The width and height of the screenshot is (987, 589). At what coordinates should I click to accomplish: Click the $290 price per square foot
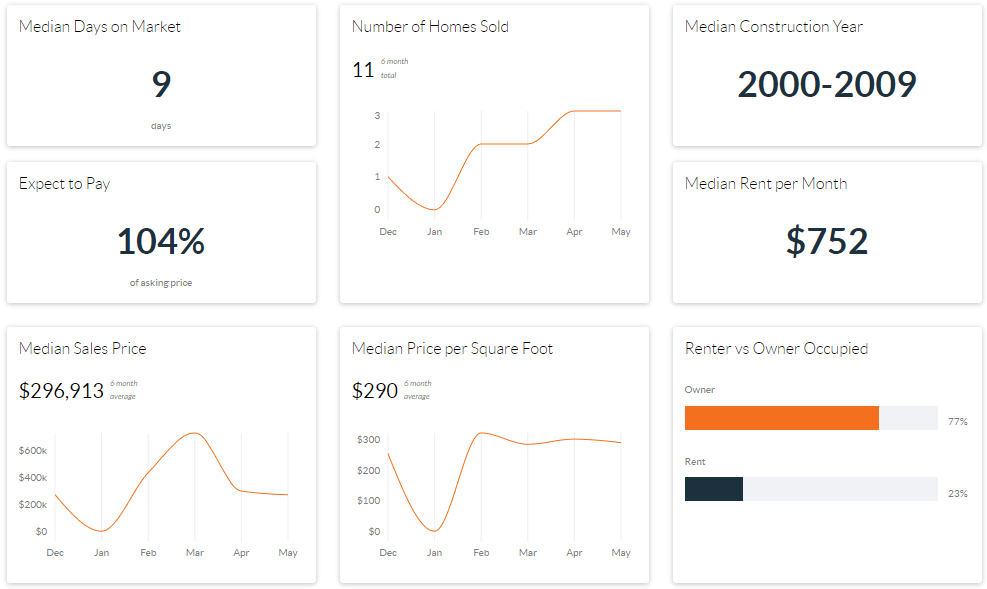click(375, 391)
